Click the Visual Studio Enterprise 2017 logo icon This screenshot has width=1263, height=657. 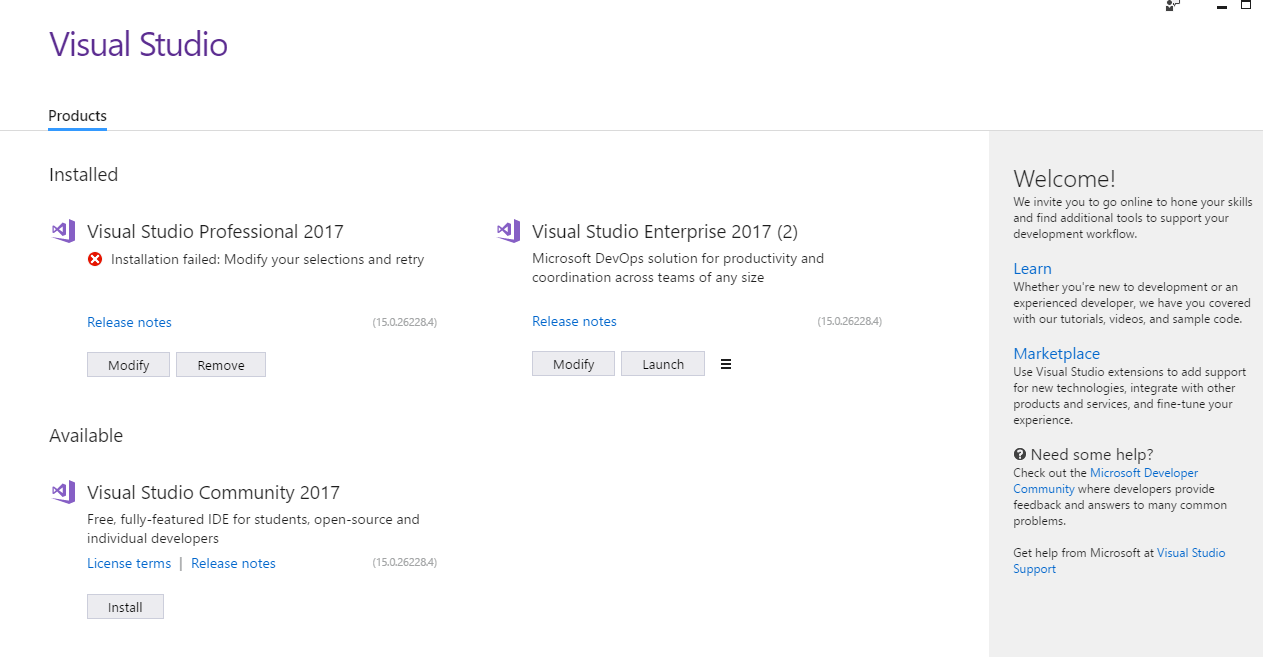click(x=508, y=231)
